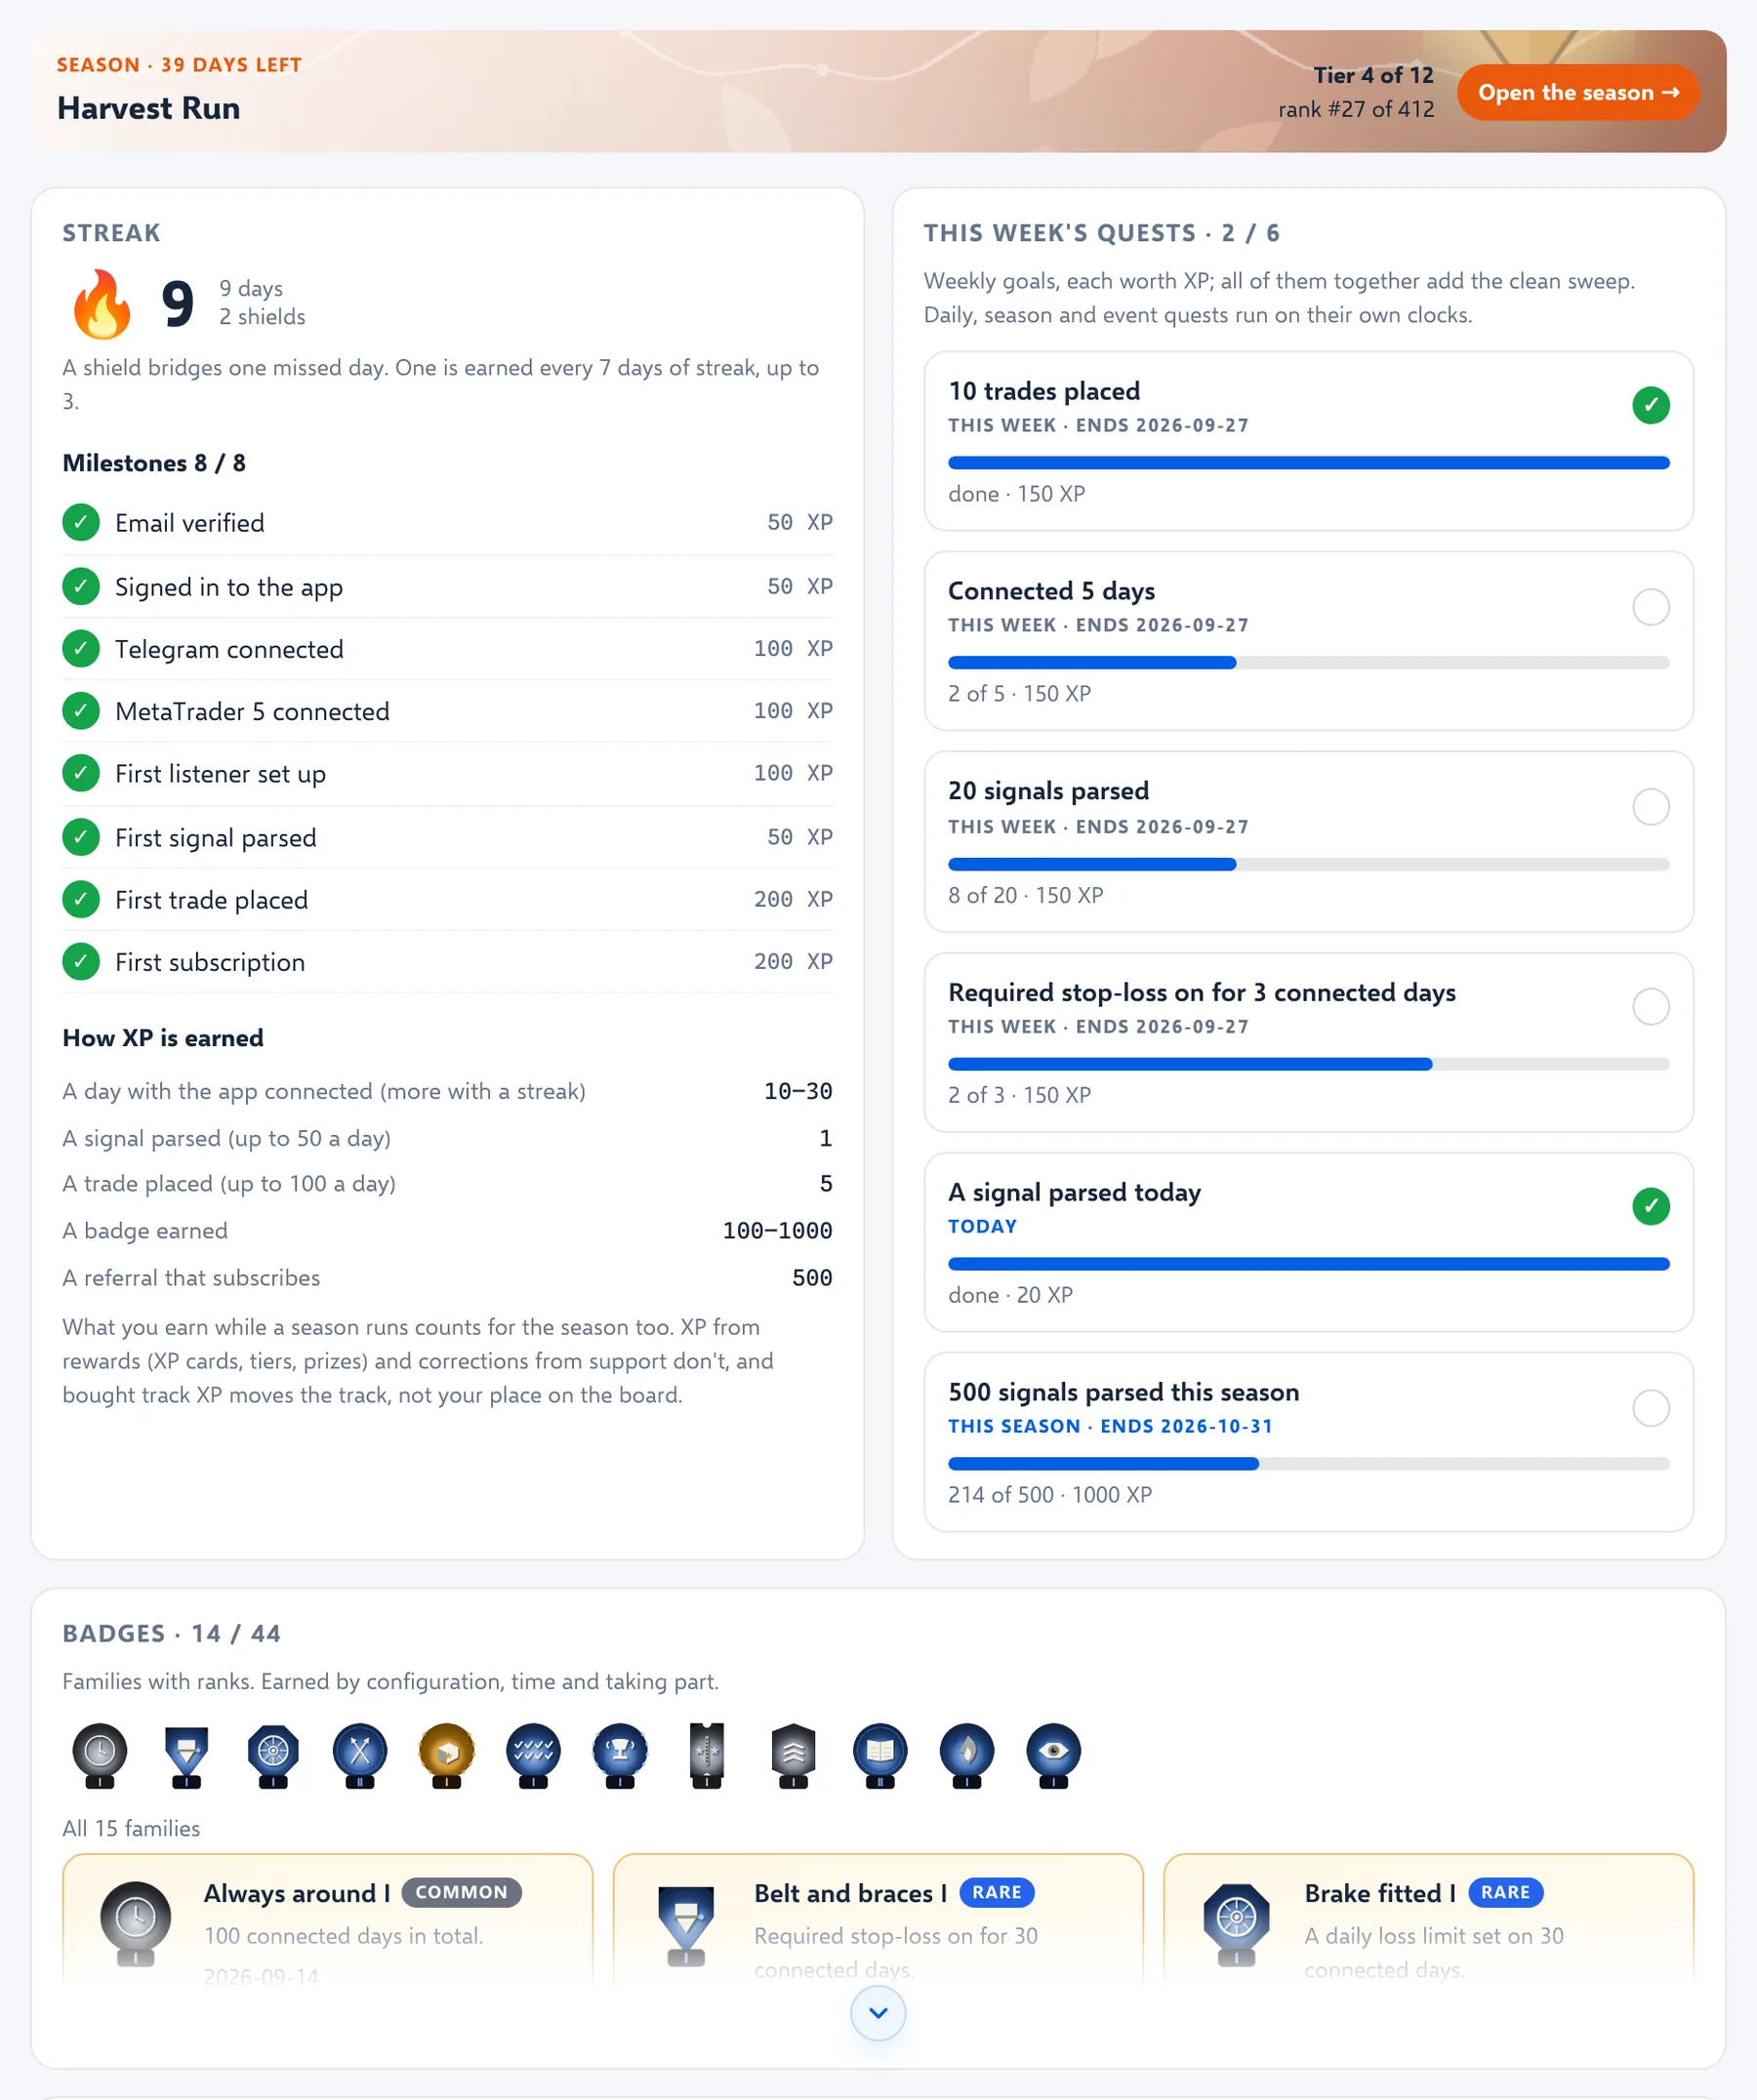1757x2100 pixels.
Task: Click the Required stop-loss quest progress bar
Action: 1308,1064
